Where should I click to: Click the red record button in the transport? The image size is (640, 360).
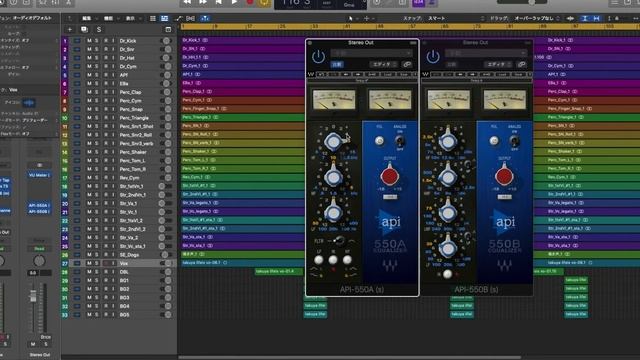coord(250,2)
